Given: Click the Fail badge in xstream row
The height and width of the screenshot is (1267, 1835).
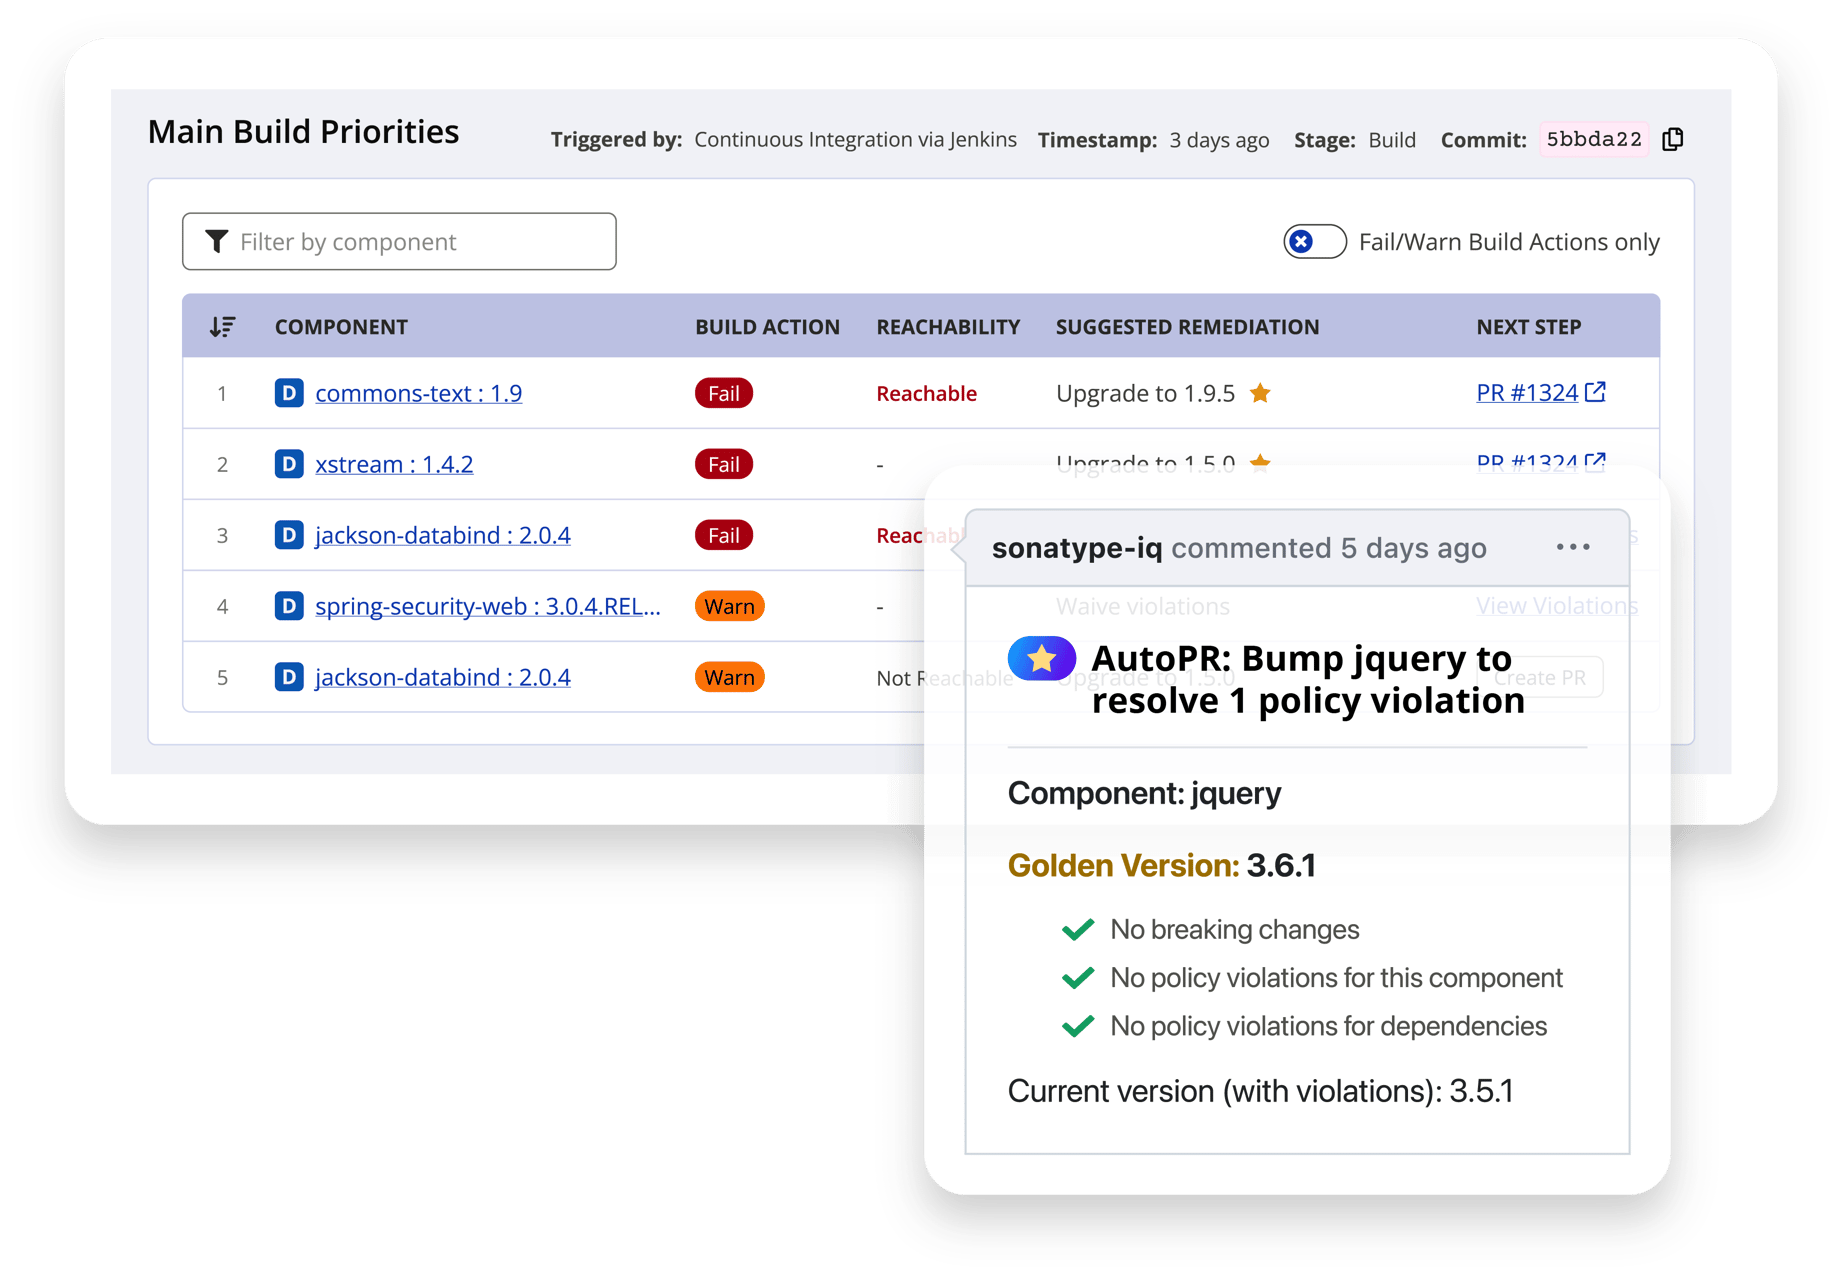Looking at the screenshot, I should tap(724, 464).
